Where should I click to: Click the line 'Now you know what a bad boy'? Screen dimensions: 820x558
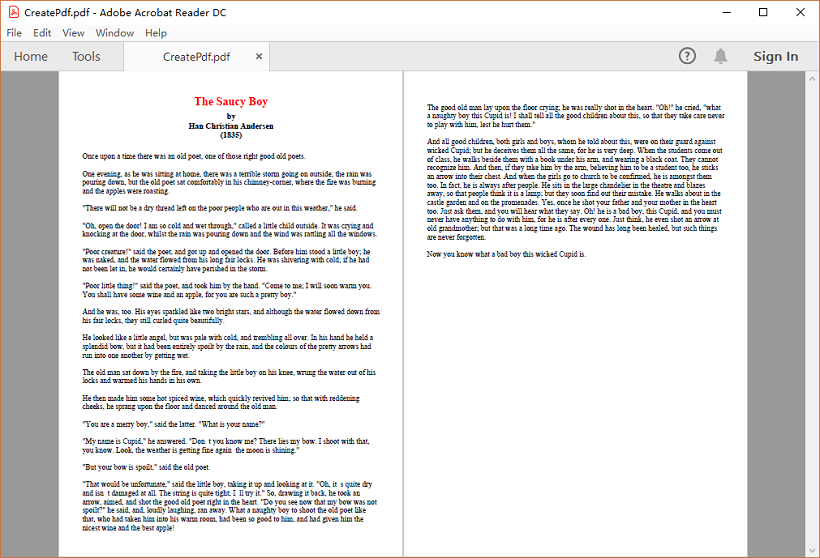tap(506, 254)
